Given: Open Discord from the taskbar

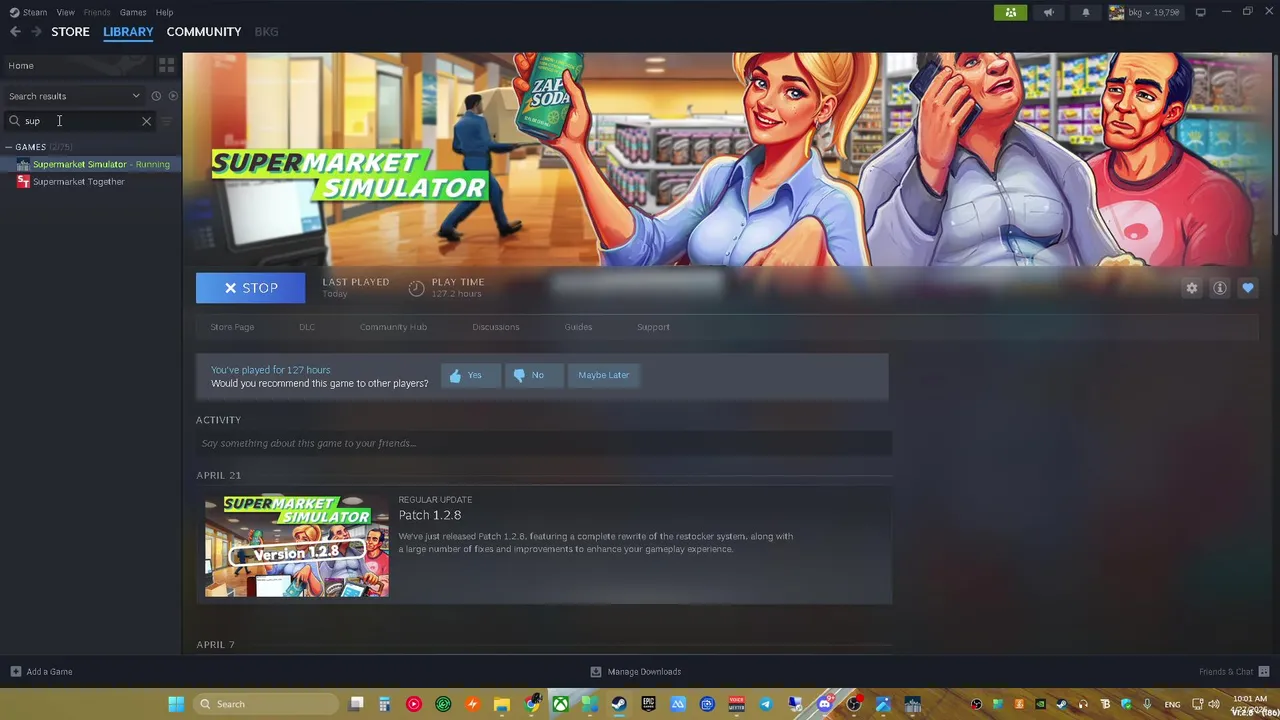Looking at the screenshot, I should (x=825, y=704).
